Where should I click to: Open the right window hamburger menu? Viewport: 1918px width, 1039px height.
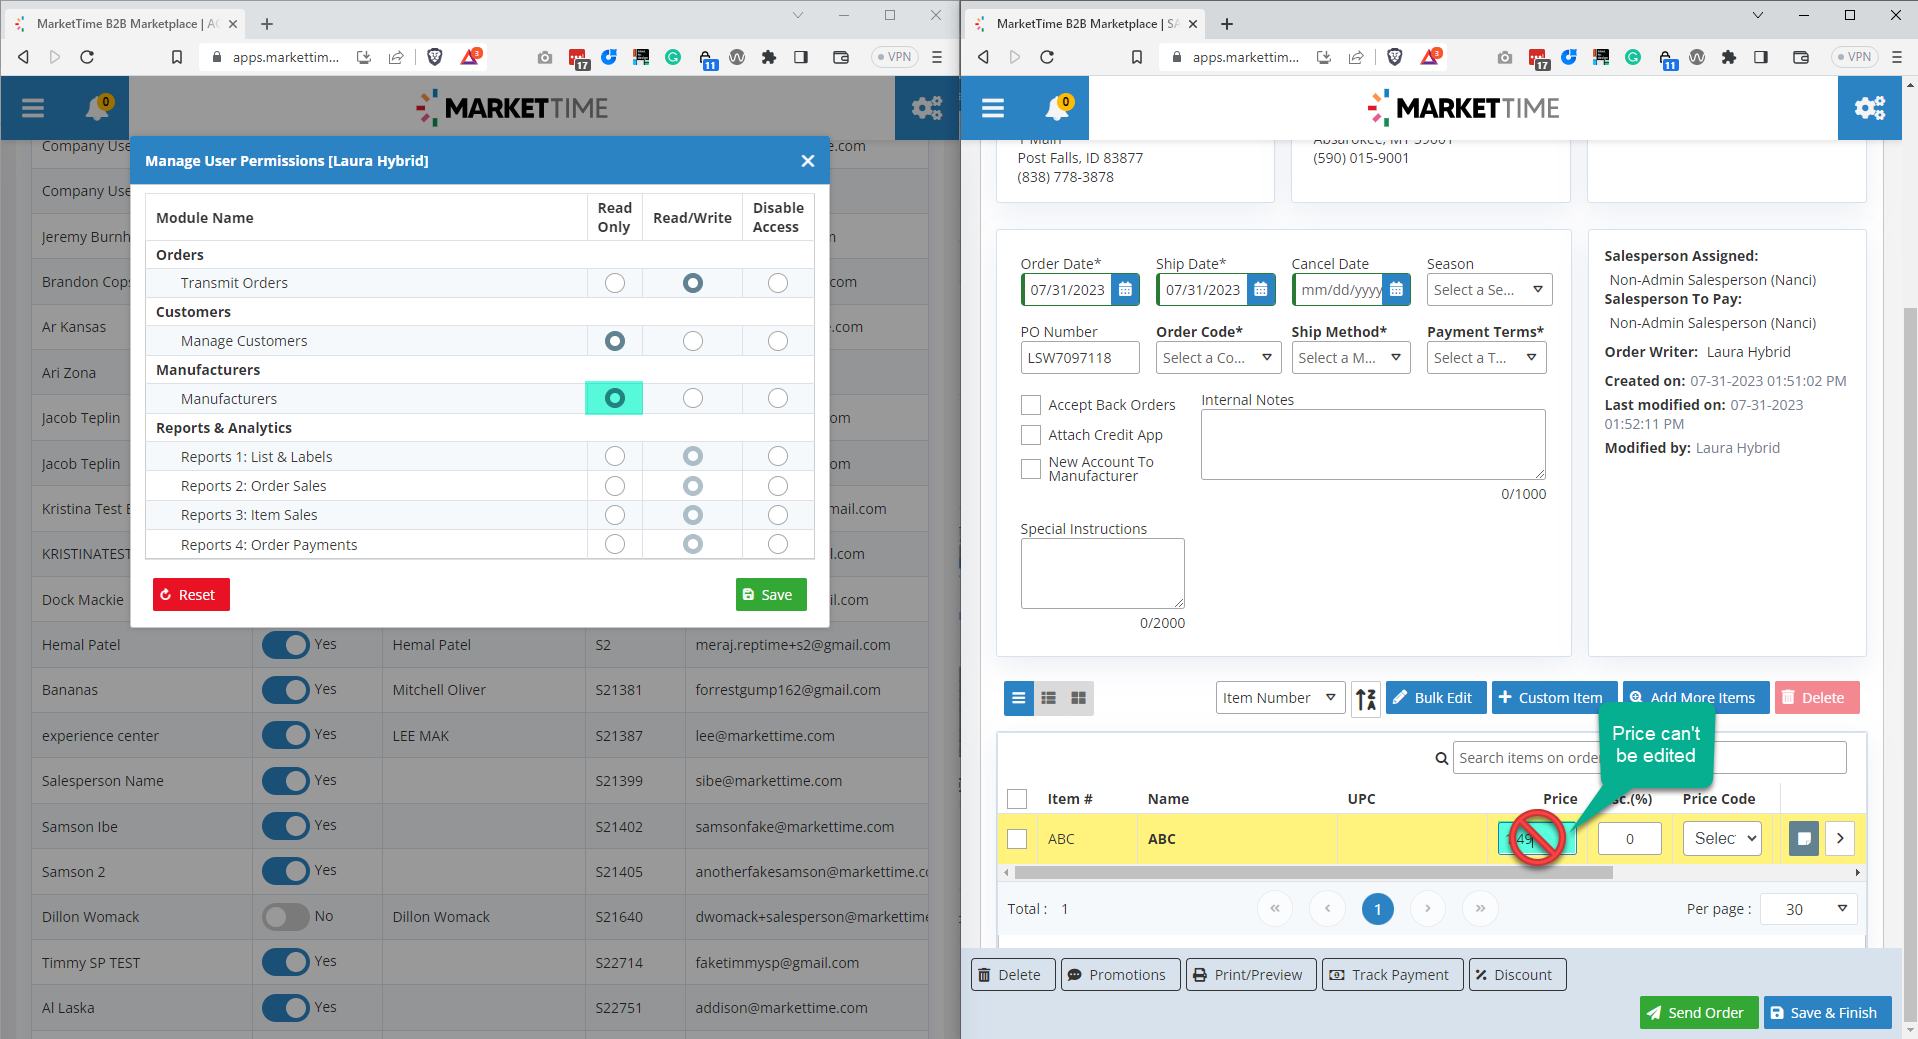click(x=992, y=108)
